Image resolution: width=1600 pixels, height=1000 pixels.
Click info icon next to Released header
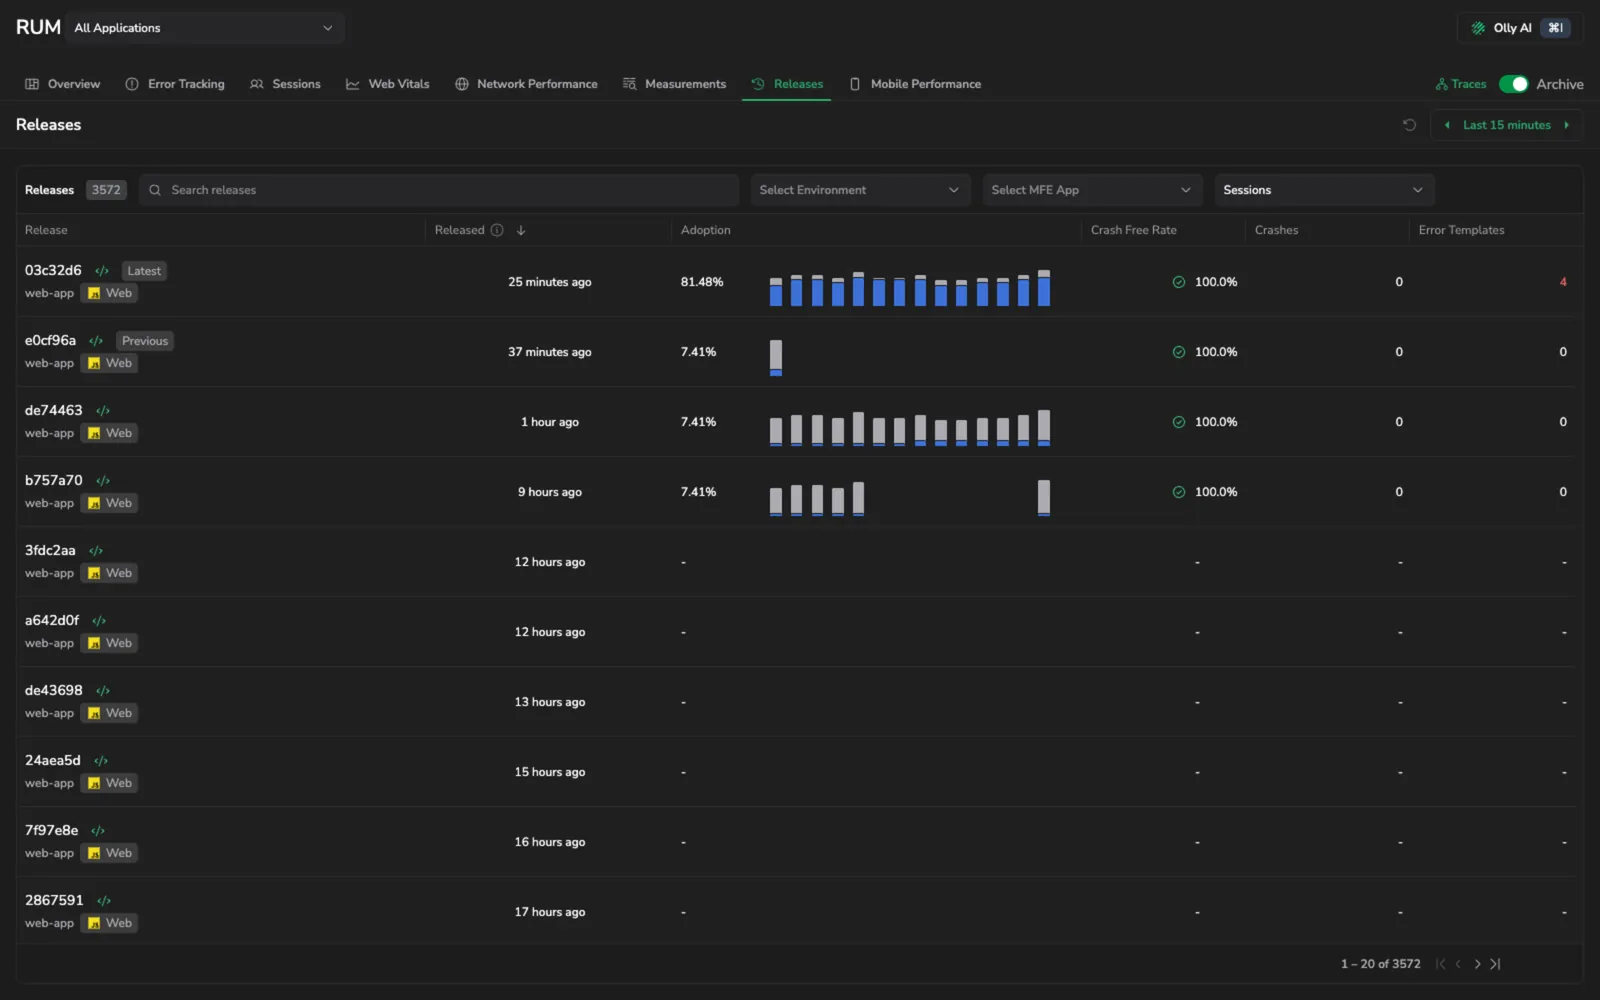(497, 230)
